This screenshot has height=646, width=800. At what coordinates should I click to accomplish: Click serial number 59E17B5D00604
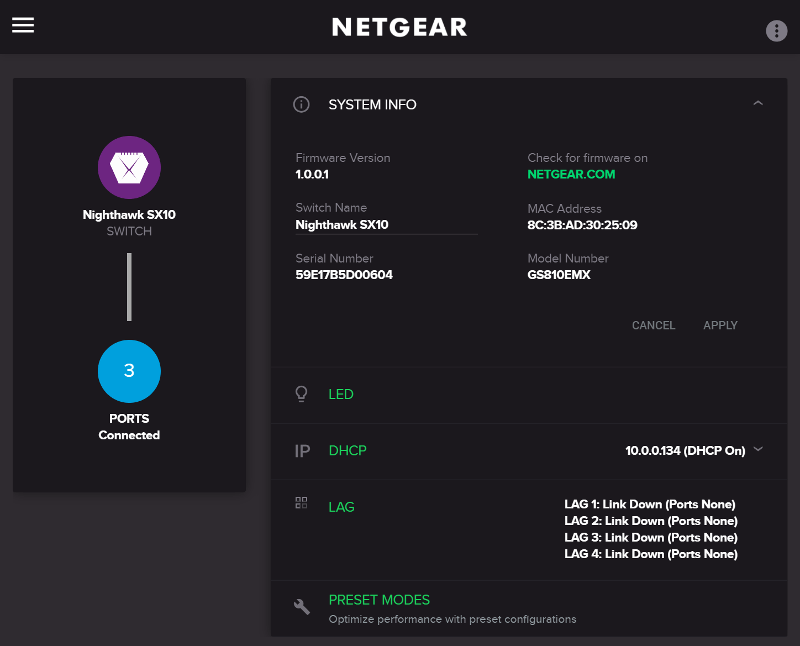344,275
